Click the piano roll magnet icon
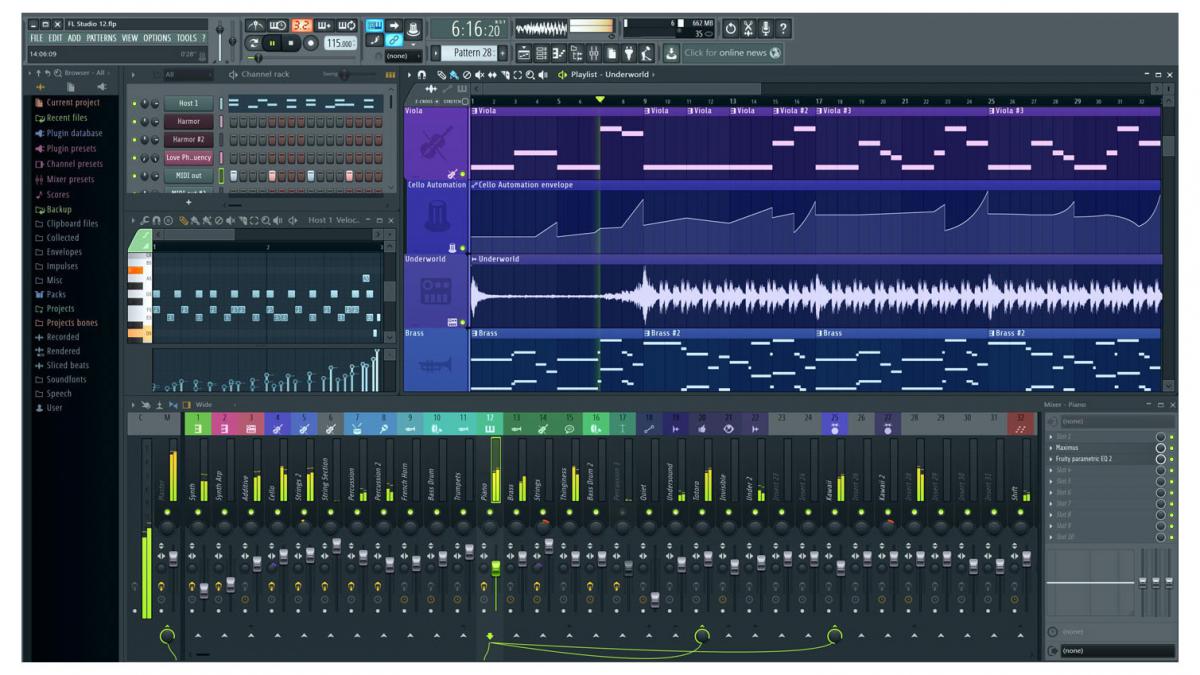This screenshot has height=675, width=1200. click(156, 219)
